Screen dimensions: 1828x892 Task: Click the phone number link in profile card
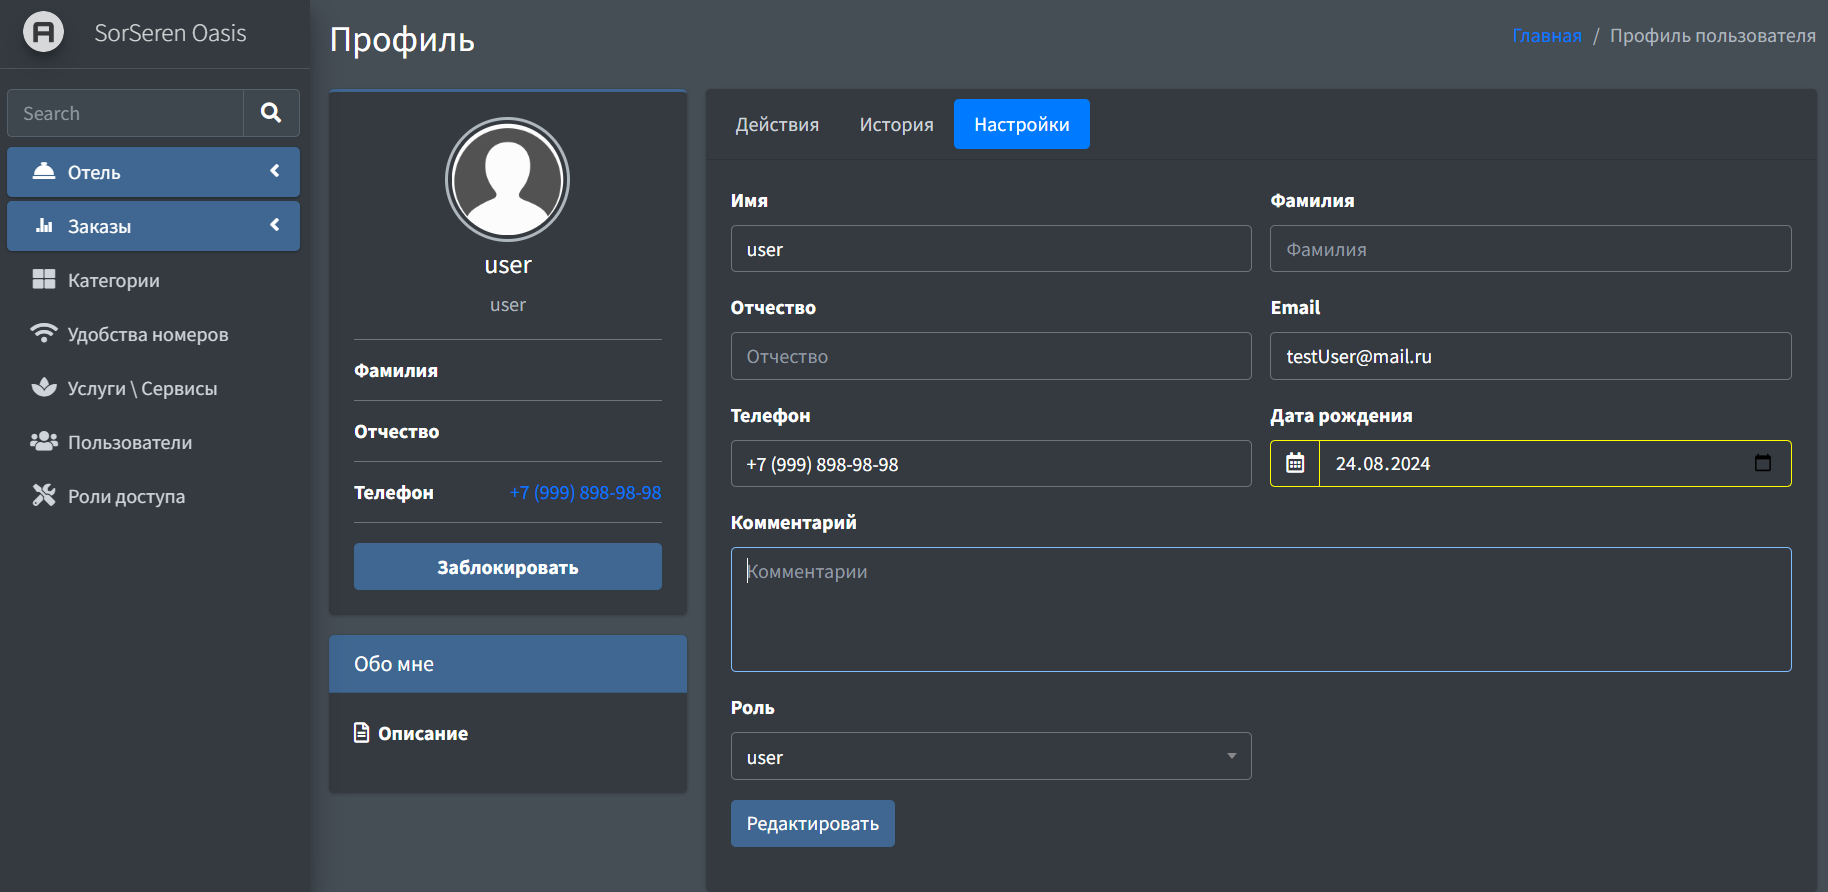point(585,493)
